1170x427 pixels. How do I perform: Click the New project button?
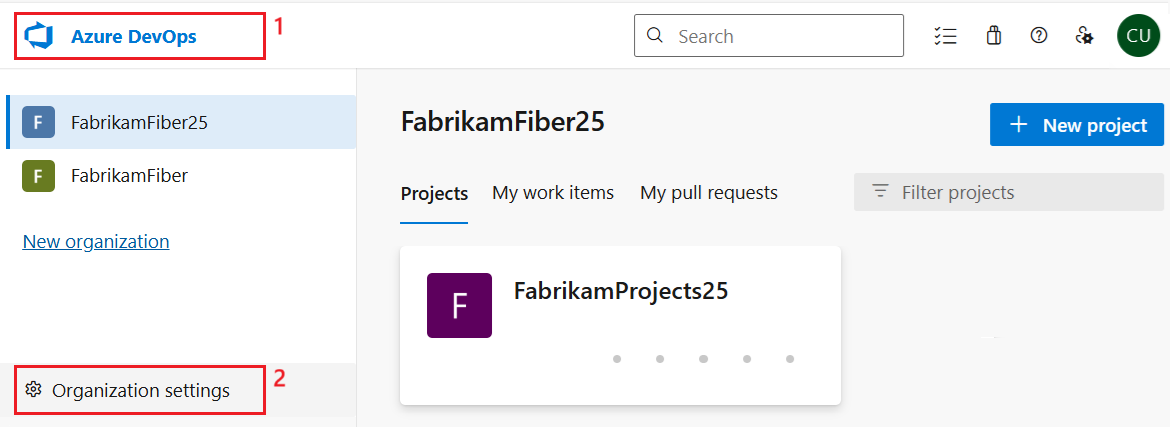(x=1077, y=125)
